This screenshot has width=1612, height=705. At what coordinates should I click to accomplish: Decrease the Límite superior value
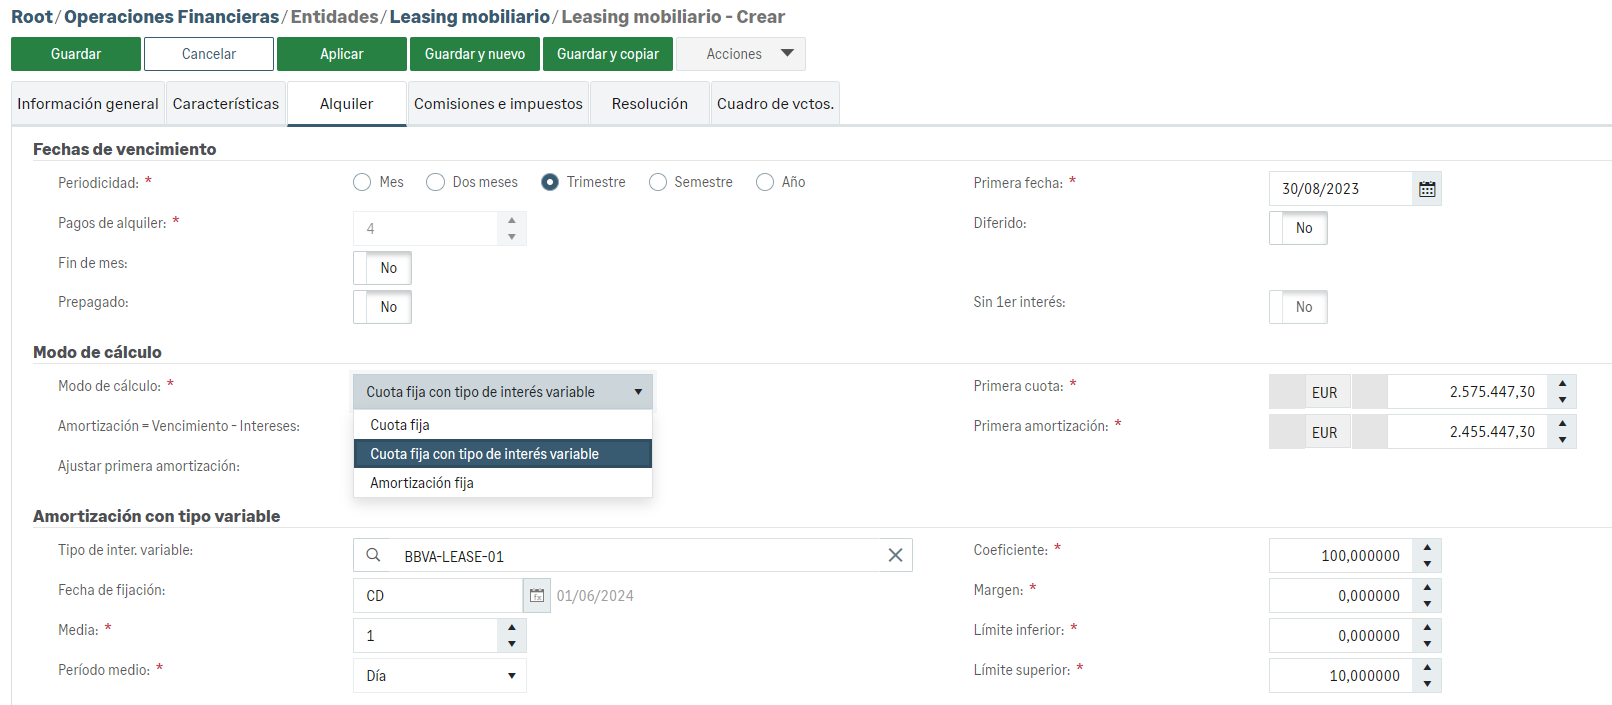coord(1427,684)
